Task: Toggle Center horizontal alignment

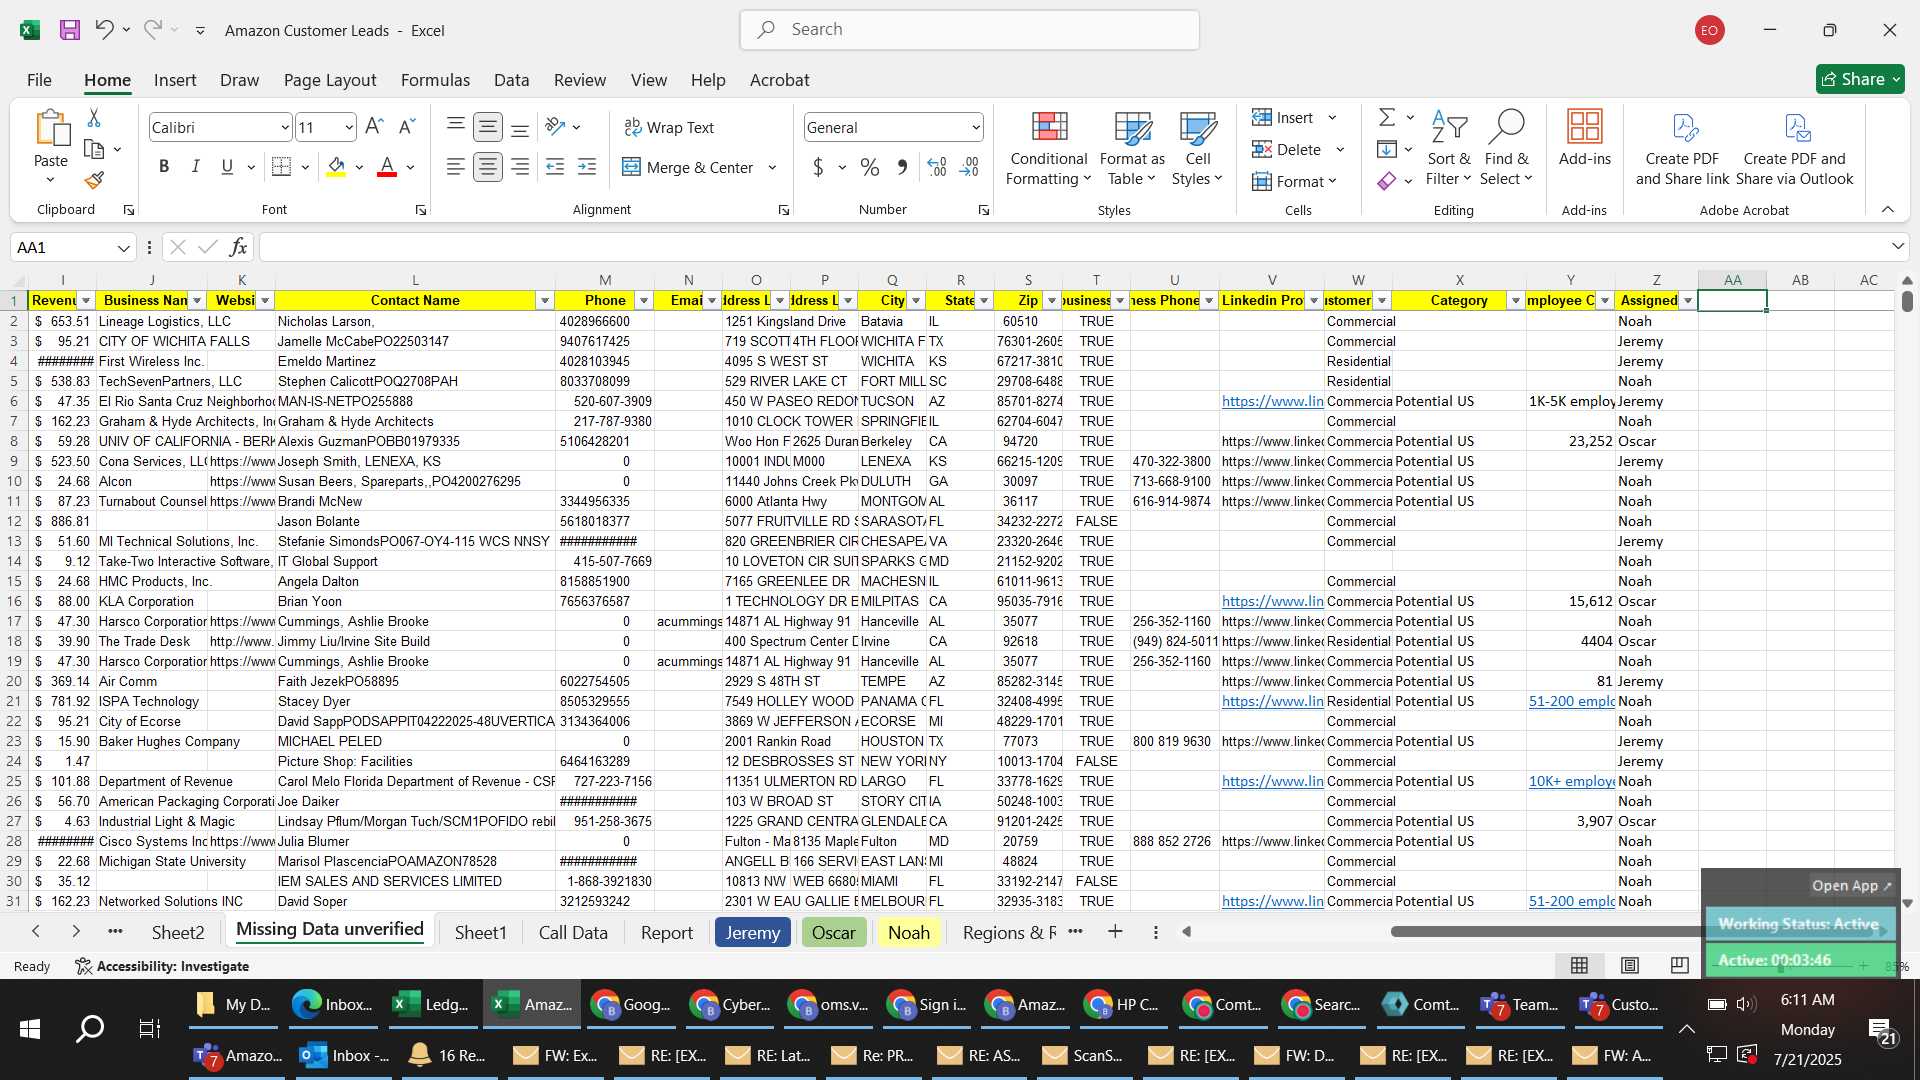Action: [x=488, y=167]
